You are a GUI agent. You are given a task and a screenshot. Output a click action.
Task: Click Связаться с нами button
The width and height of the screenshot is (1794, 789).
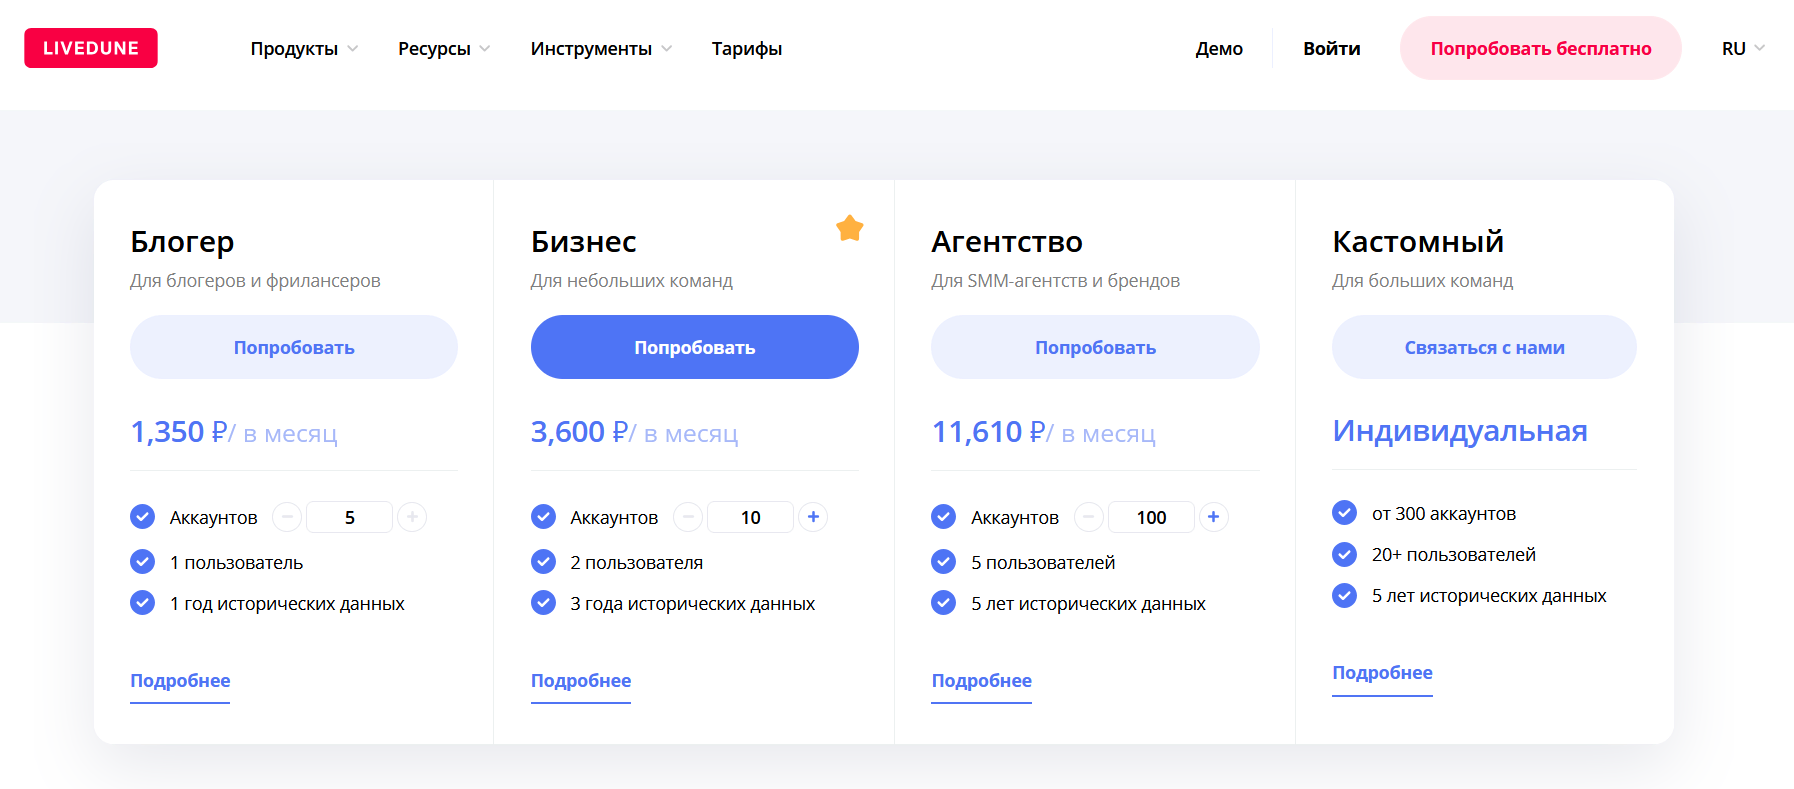(1484, 347)
